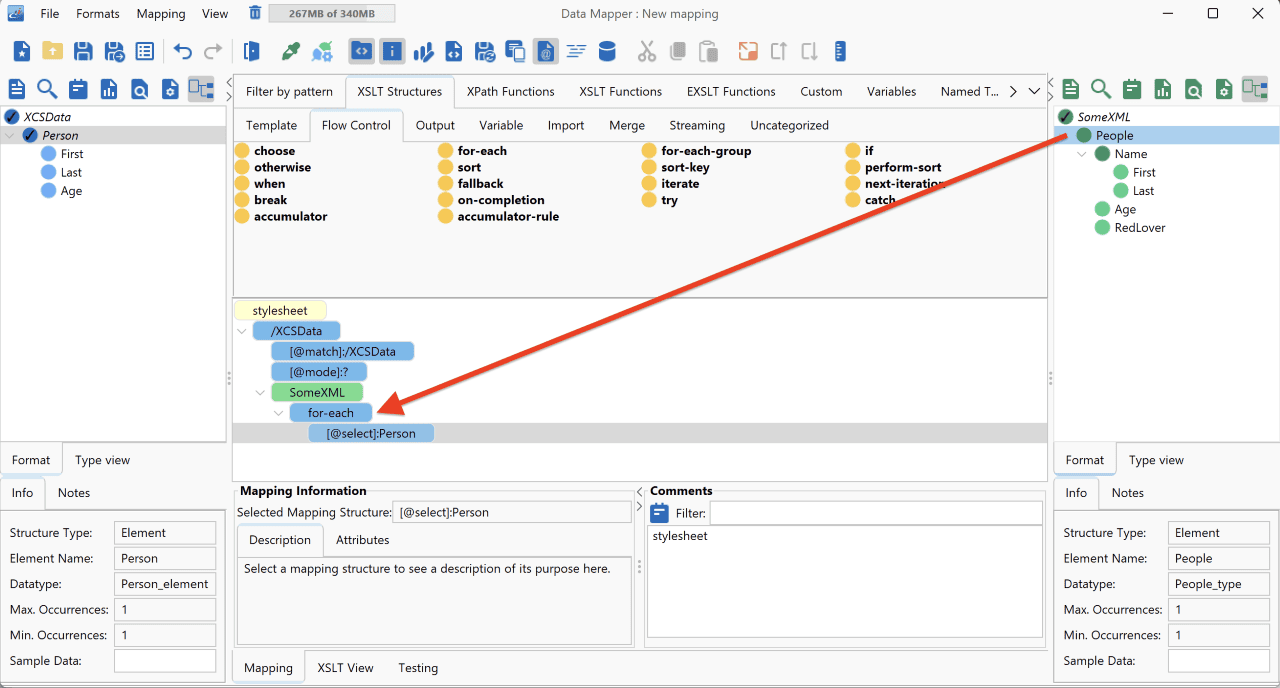Click into the Comments Filter input field
This screenshot has height=688, width=1280.
(x=876, y=513)
